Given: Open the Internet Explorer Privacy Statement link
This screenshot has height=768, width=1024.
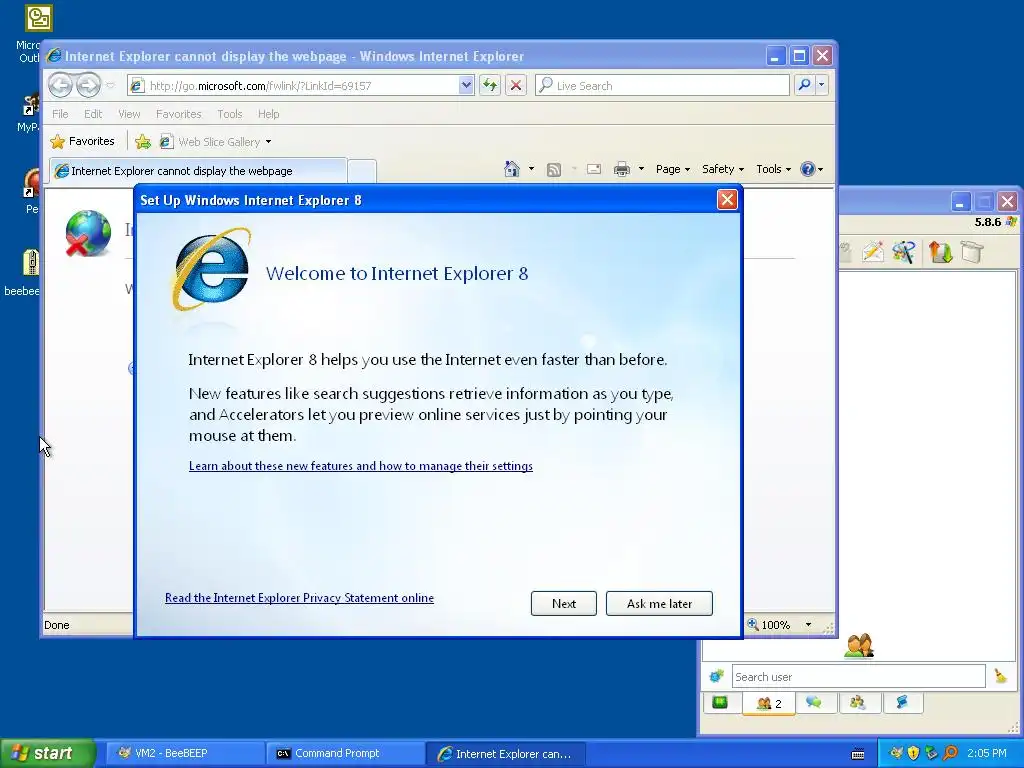Looking at the screenshot, I should point(299,598).
